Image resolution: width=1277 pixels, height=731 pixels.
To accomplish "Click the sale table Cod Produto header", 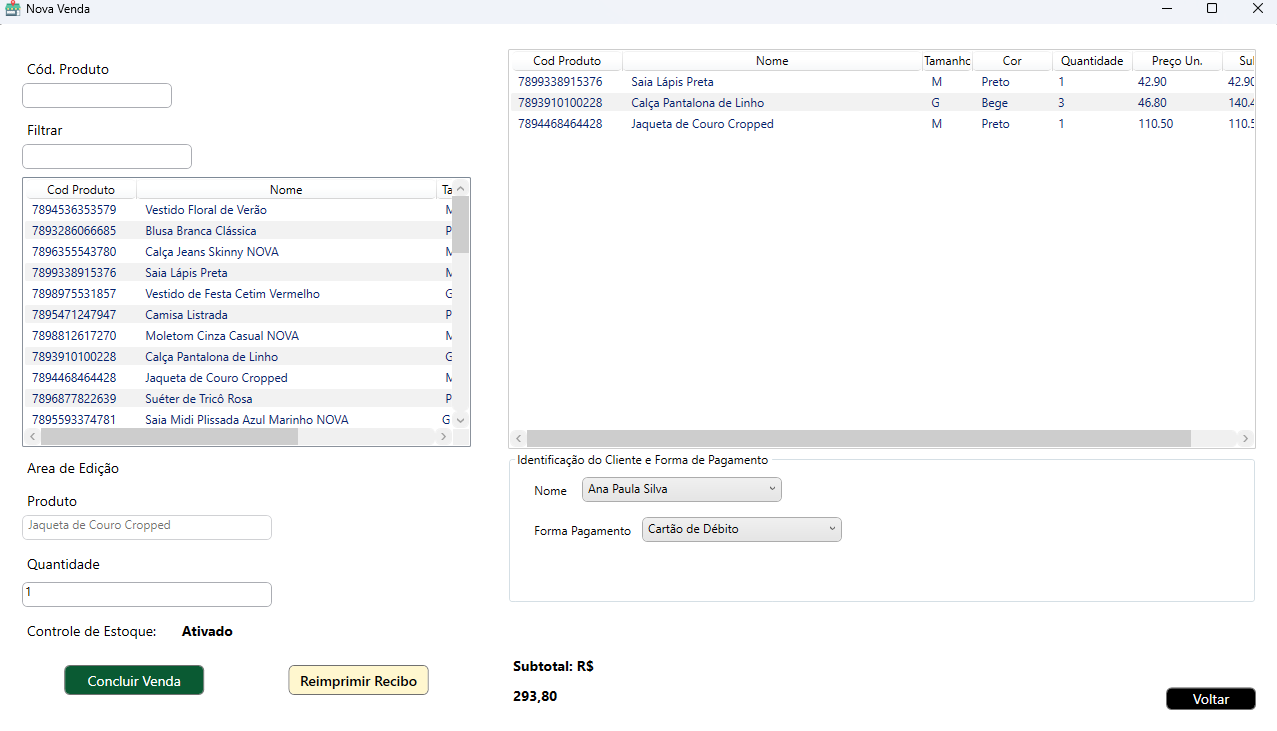I will coord(566,61).
